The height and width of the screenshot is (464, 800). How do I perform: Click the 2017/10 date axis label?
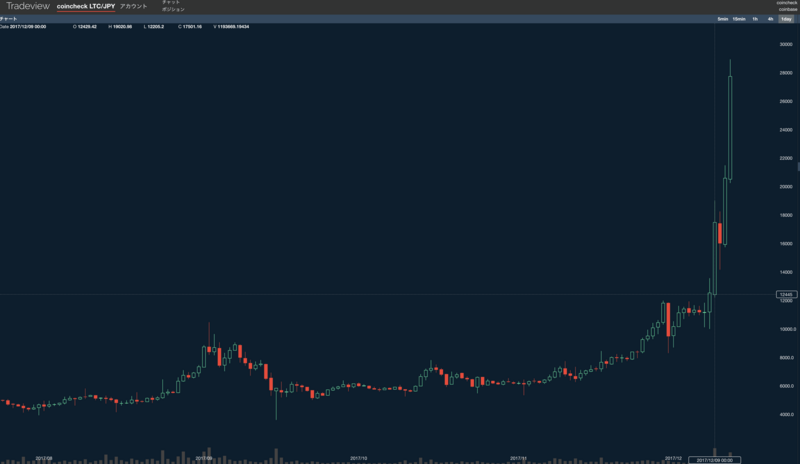359,458
